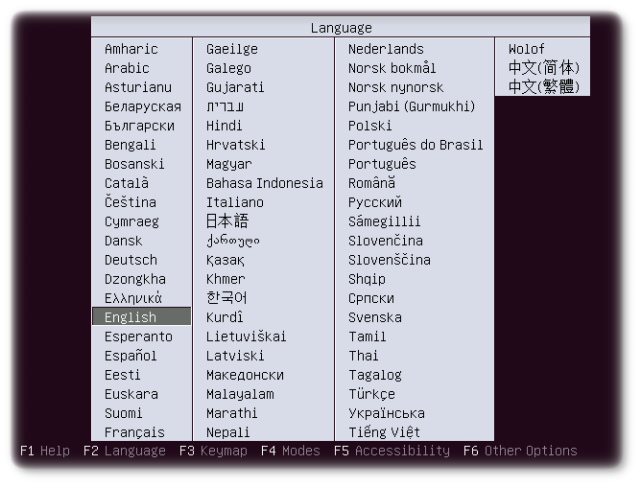Open F2 Language menu
Viewport: 640px width, 486px height.
(125, 451)
